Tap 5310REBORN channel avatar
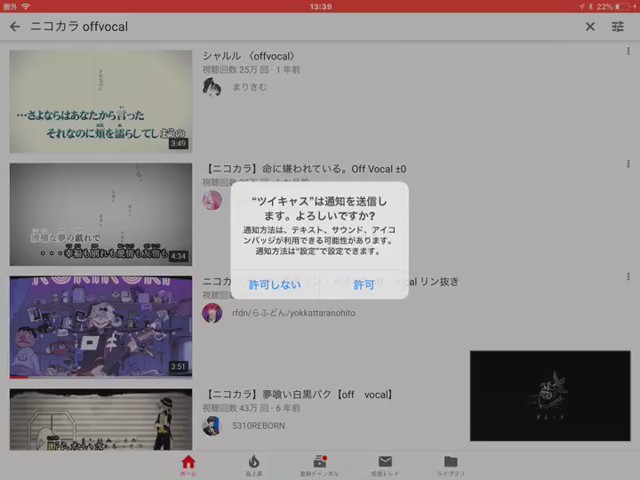Viewport: 640px width, 480px height. click(x=212, y=426)
